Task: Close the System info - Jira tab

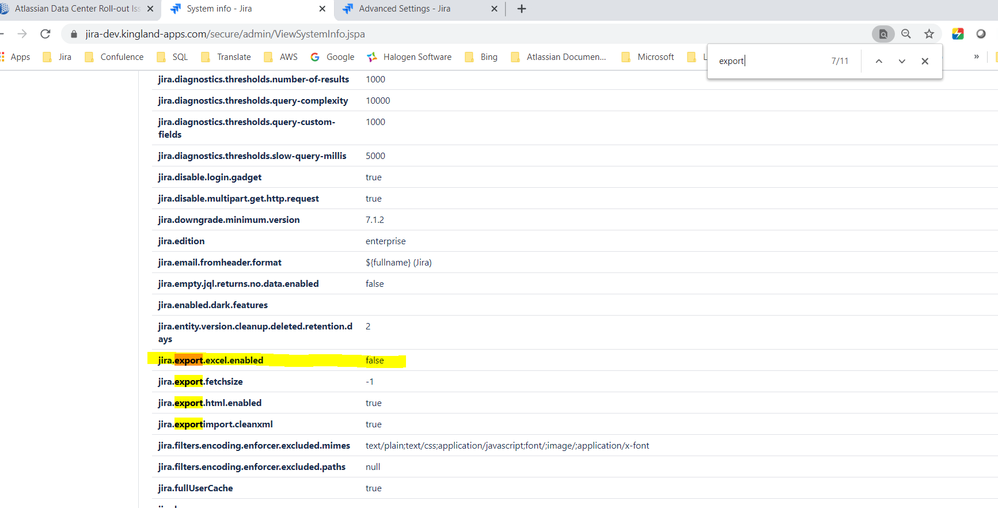Action: (x=322, y=9)
